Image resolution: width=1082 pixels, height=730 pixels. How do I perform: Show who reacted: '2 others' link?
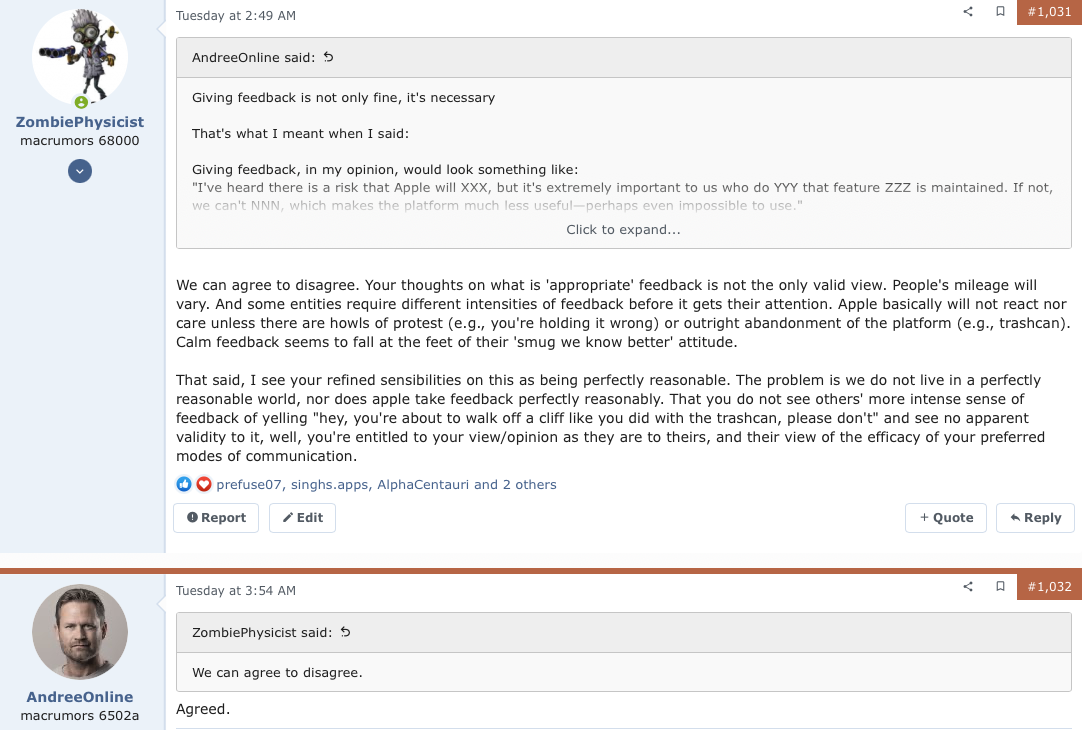point(529,485)
